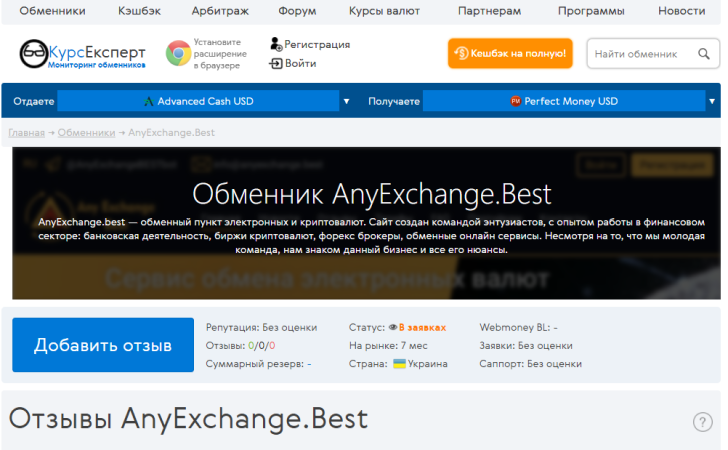Open Партнерам menu item
The width and height of the screenshot is (728, 450).
(x=489, y=11)
